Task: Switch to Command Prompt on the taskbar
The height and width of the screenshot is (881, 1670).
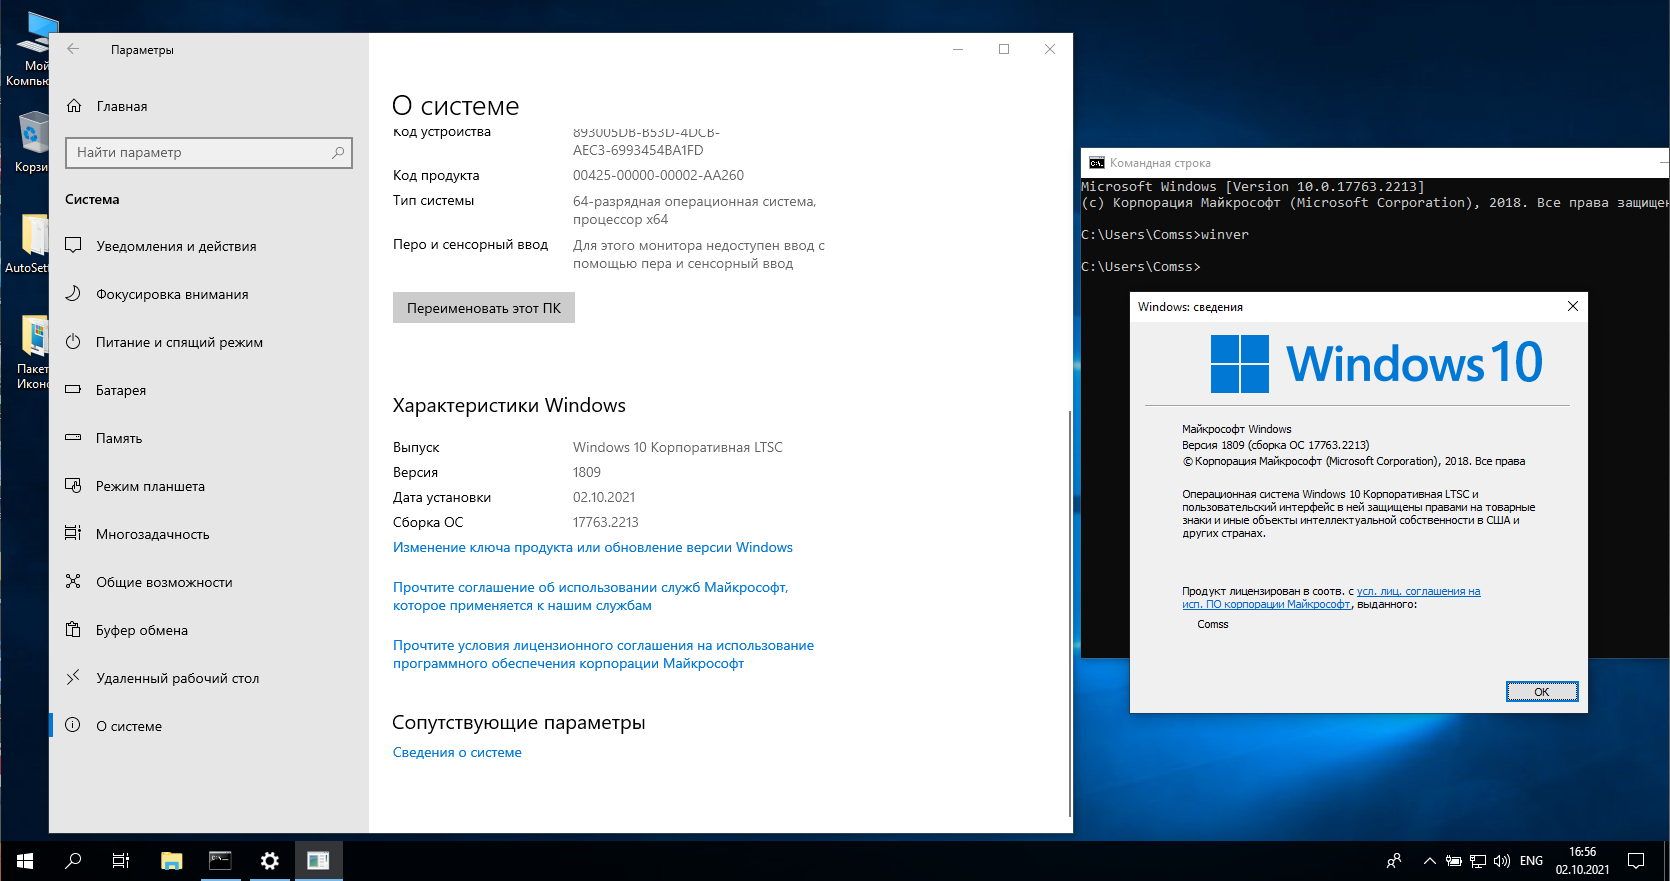Action: 220,860
